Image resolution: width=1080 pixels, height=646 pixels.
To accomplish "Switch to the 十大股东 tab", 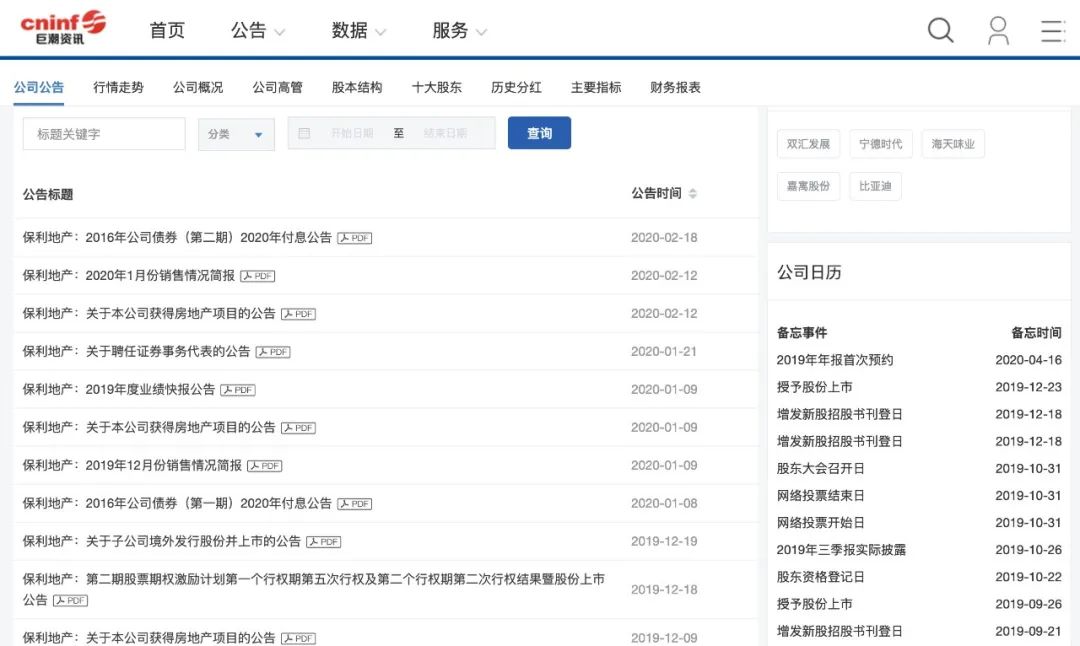I will (x=436, y=88).
